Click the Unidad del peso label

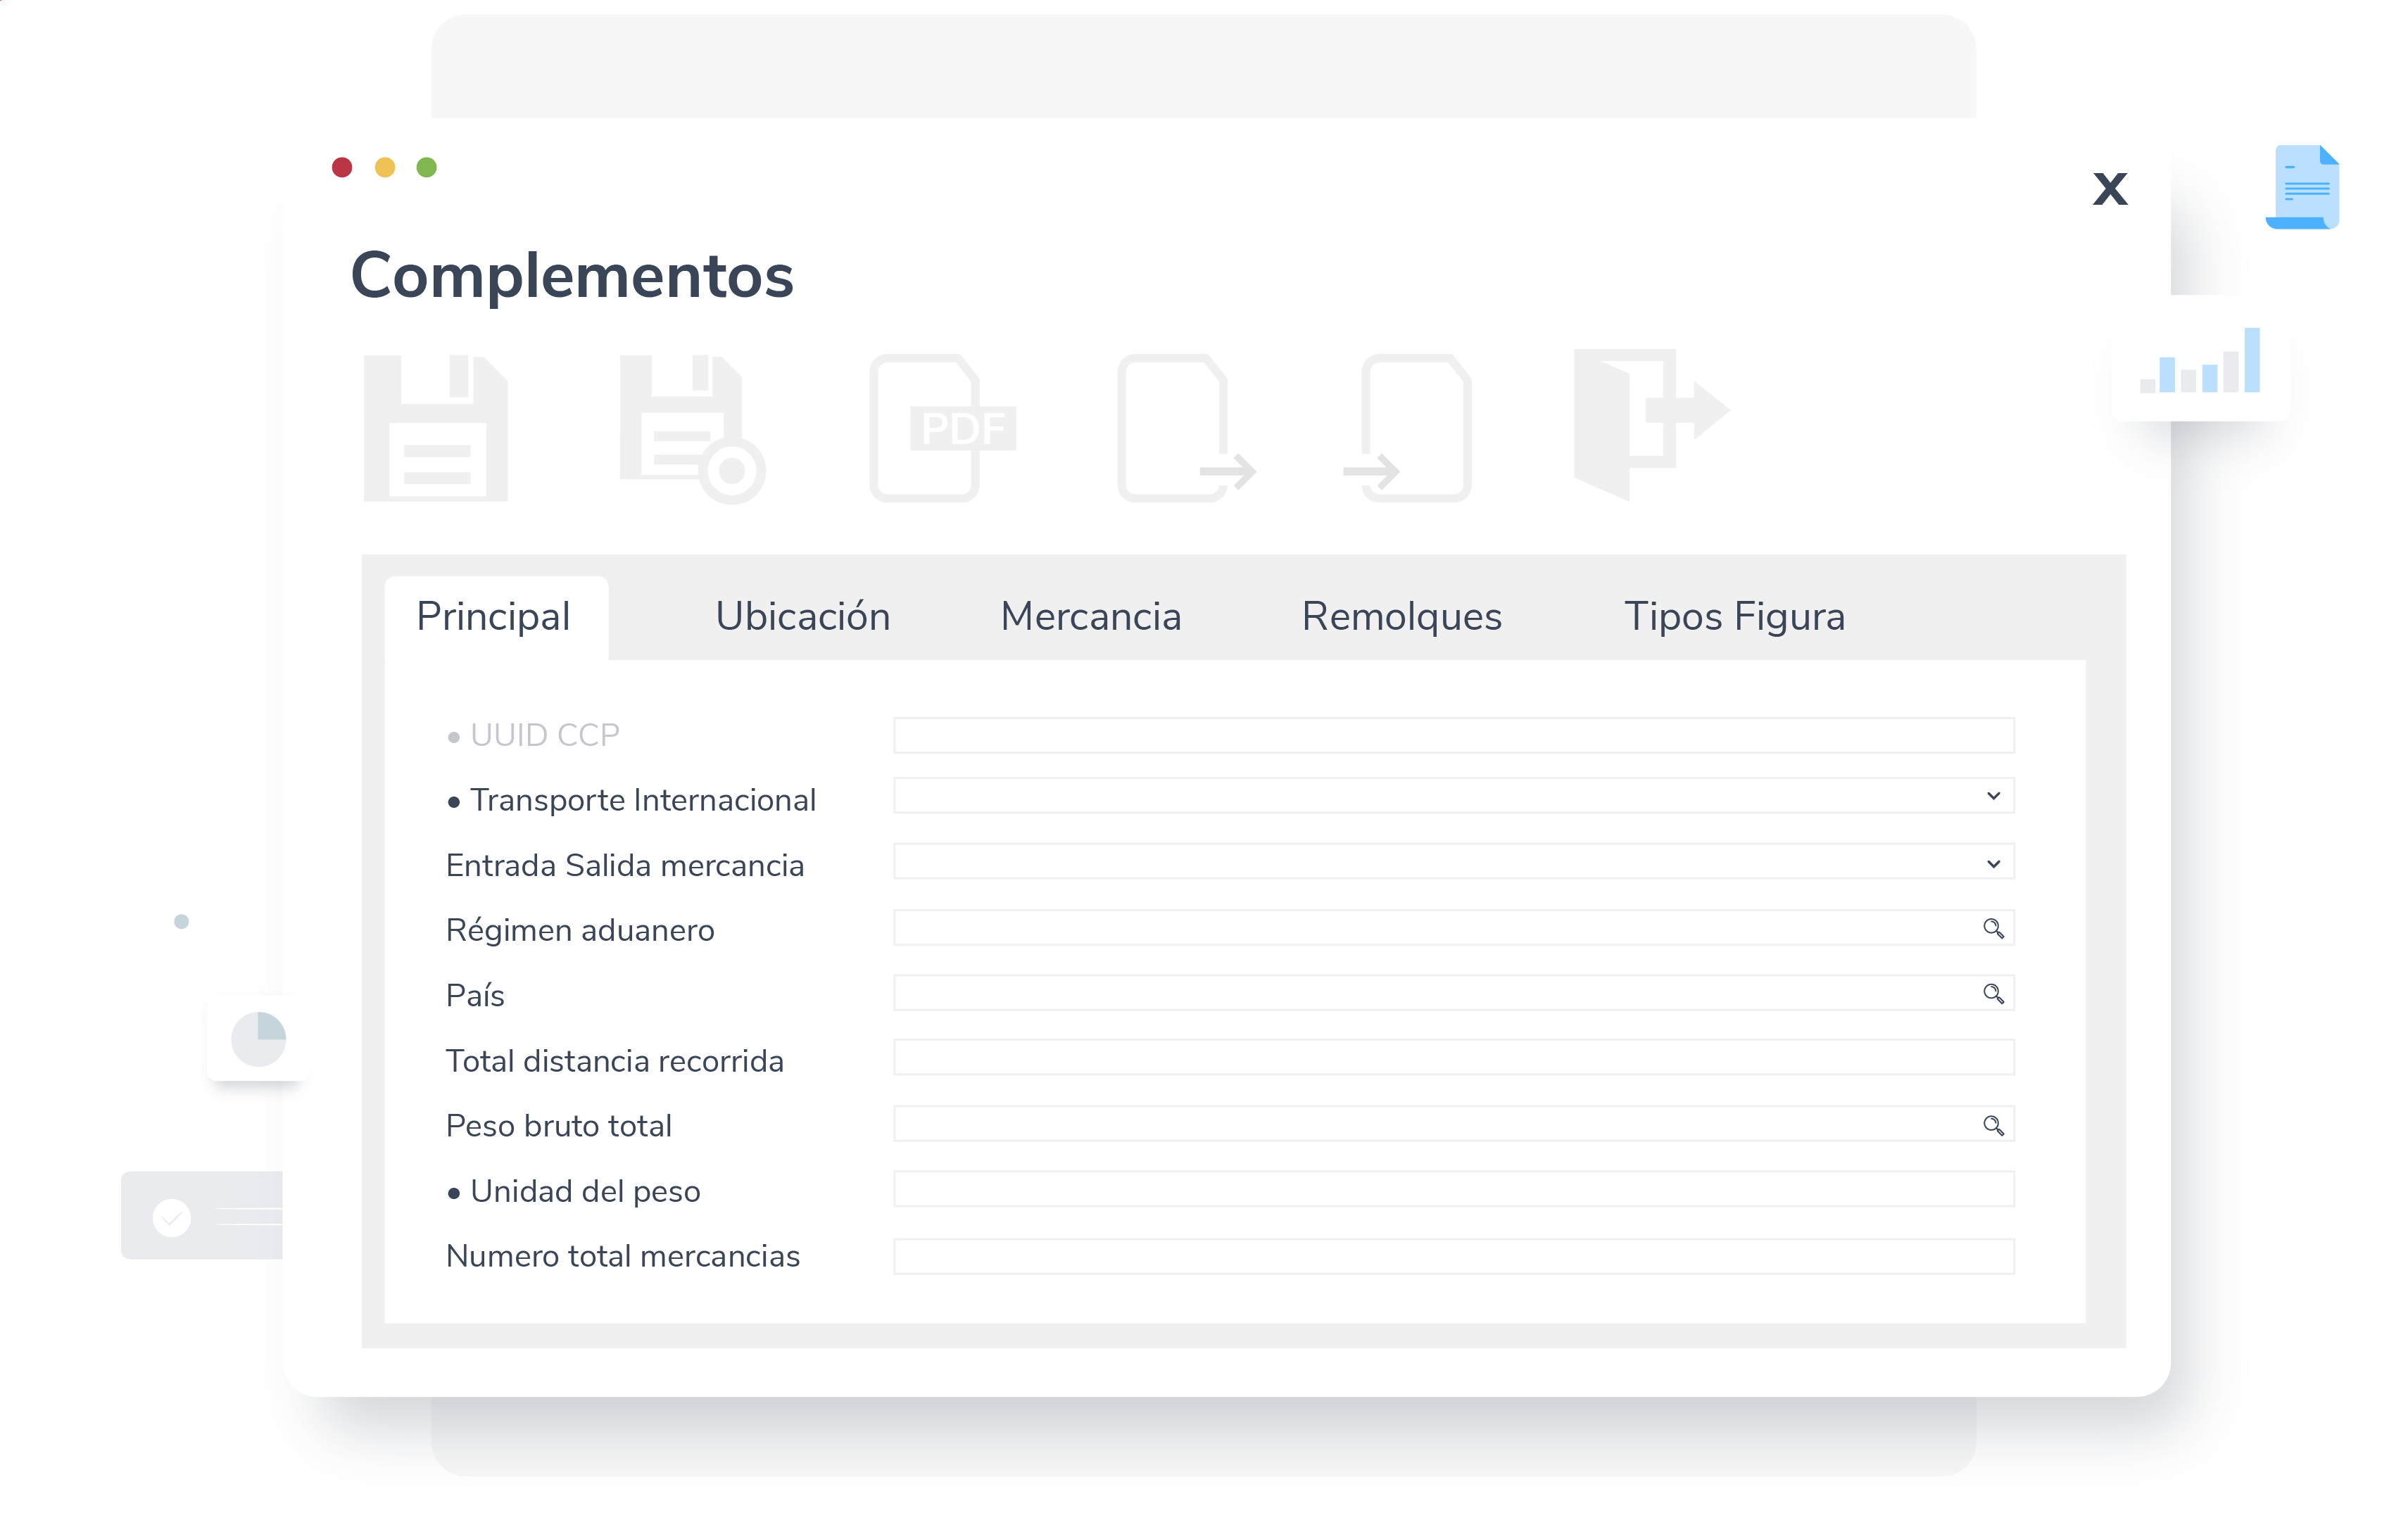(x=585, y=1192)
